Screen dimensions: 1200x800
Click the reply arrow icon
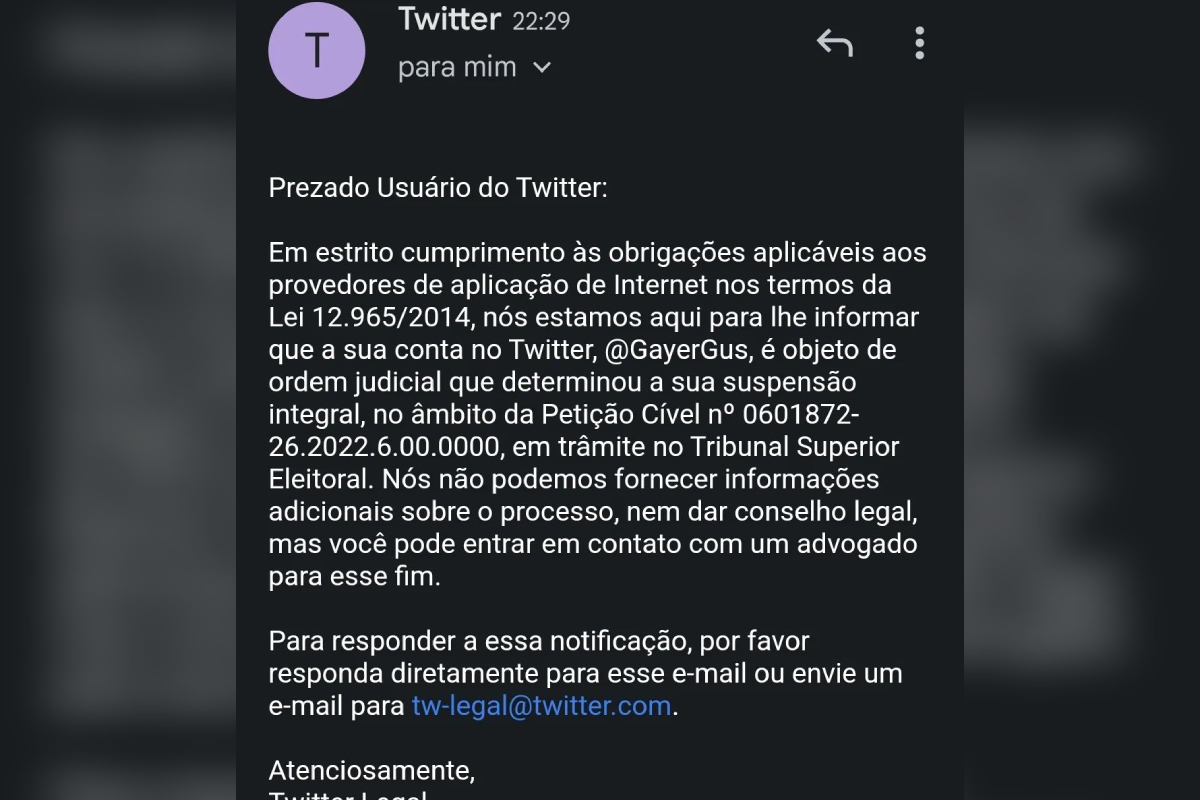(834, 43)
